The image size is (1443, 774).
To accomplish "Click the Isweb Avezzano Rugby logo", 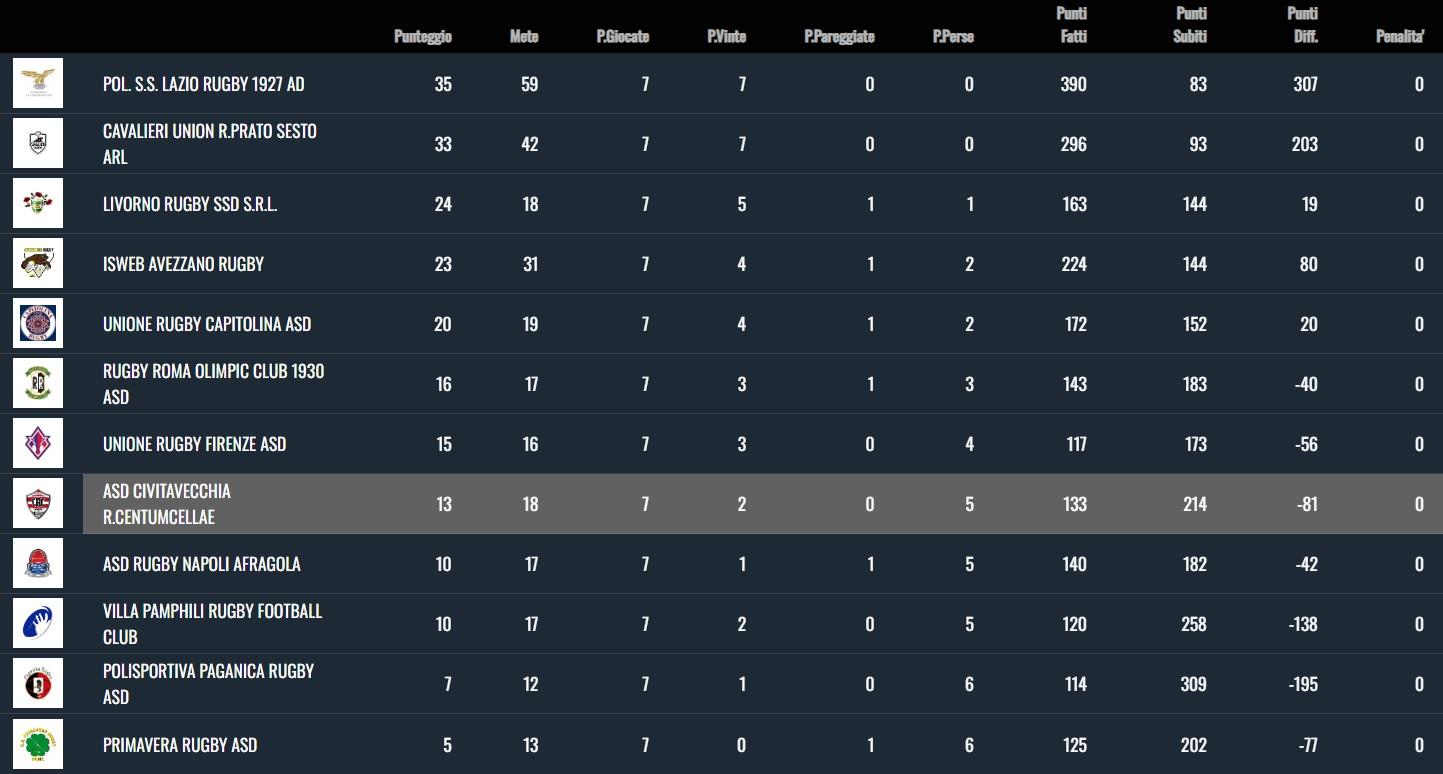I will click(38, 264).
